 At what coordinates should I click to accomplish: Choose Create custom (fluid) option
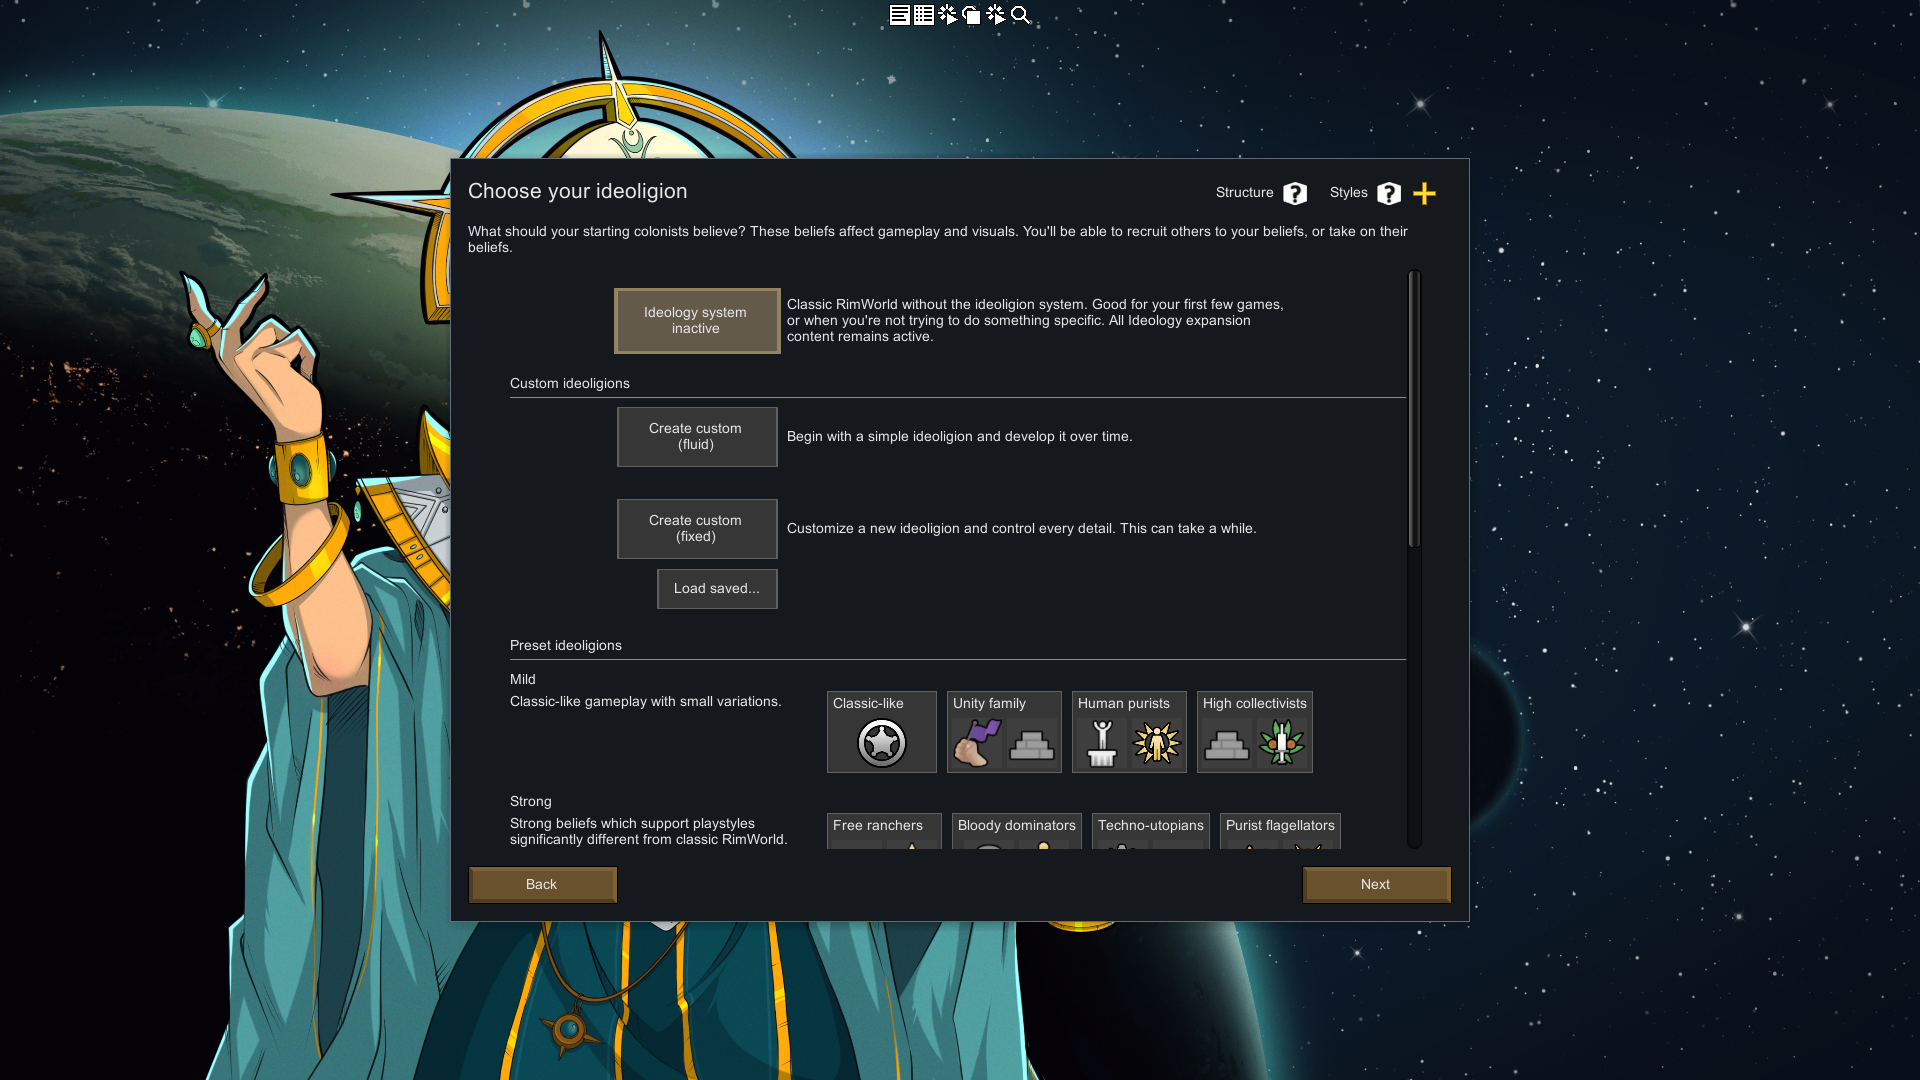click(696, 437)
